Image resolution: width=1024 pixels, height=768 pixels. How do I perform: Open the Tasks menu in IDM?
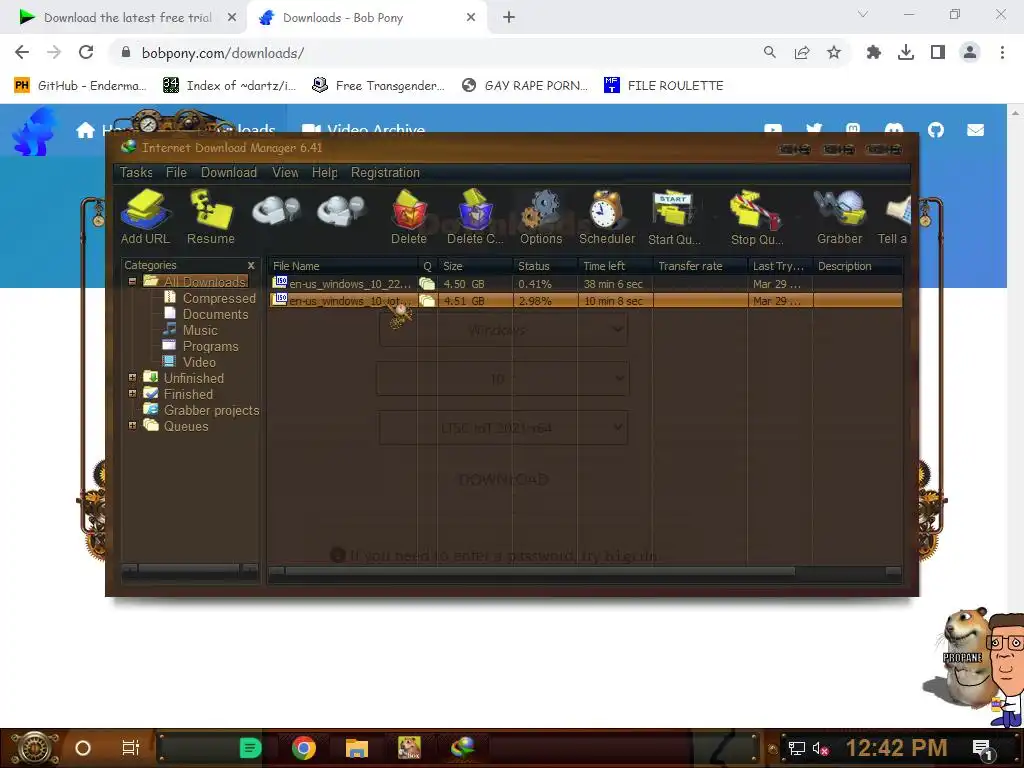[136, 172]
